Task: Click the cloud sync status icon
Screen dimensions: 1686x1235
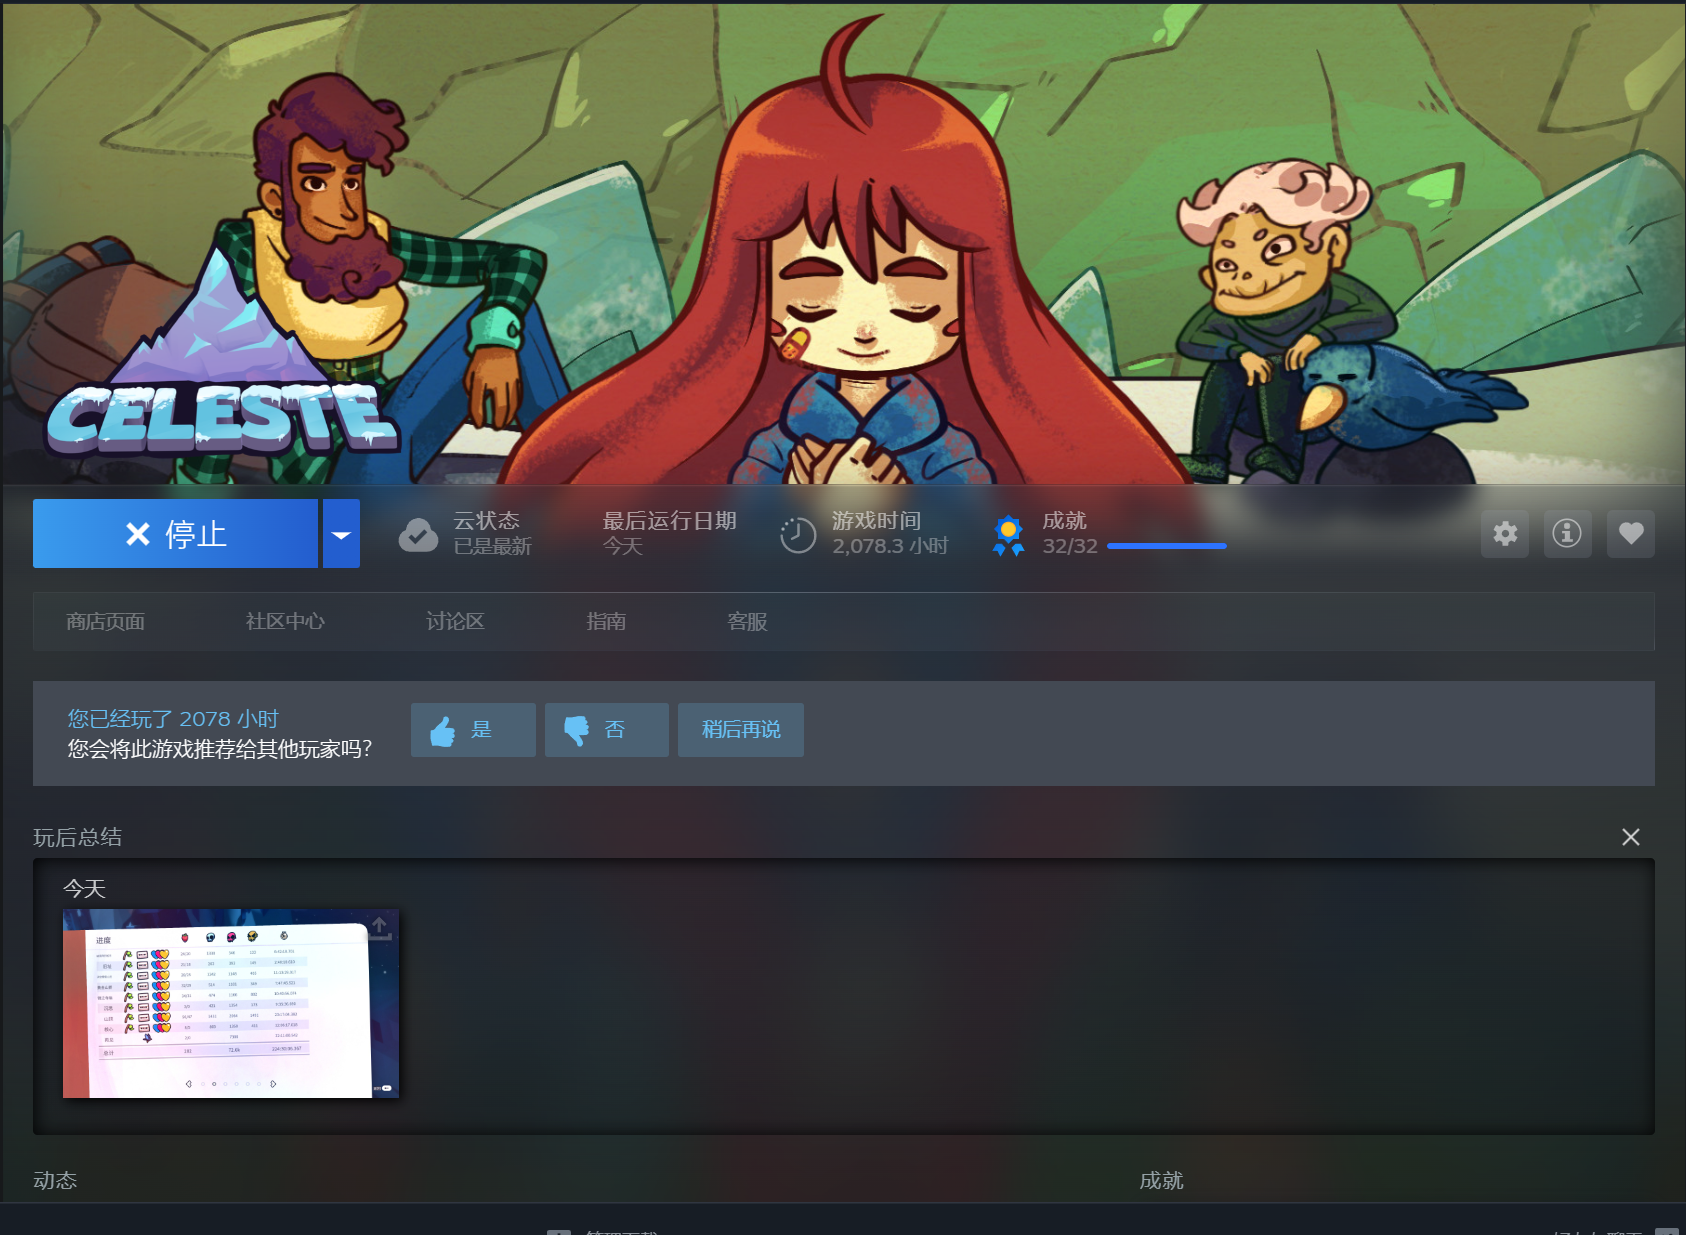Action: click(x=418, y=535)
